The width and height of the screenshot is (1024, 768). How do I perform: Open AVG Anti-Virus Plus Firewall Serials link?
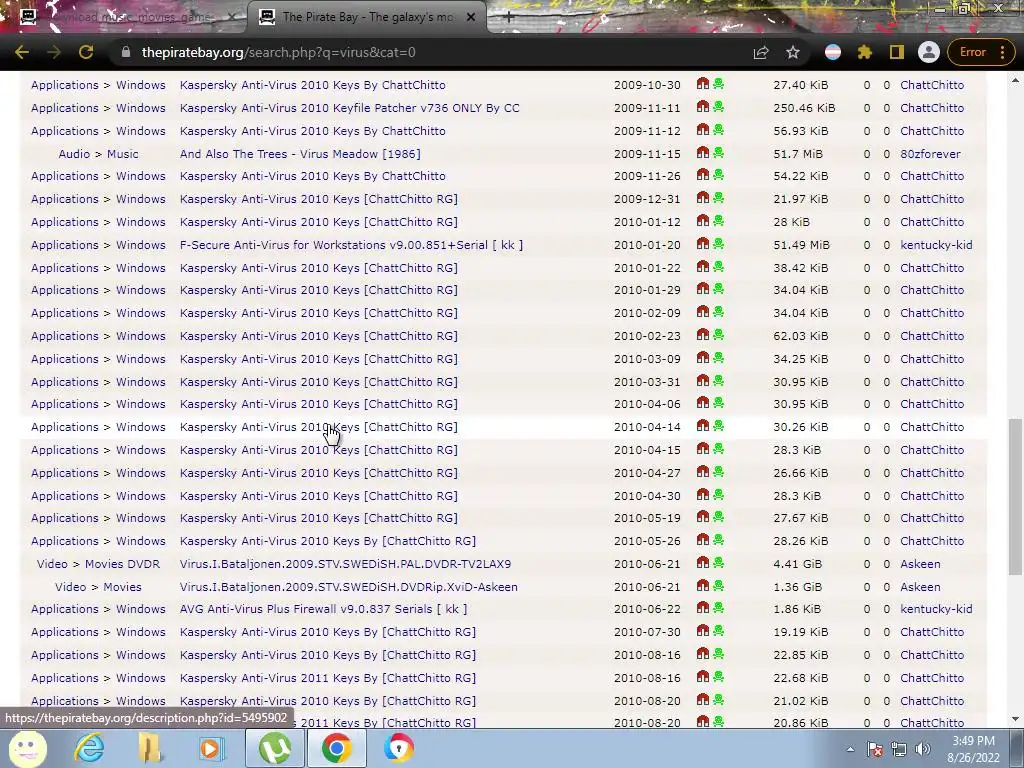(323, 609)
